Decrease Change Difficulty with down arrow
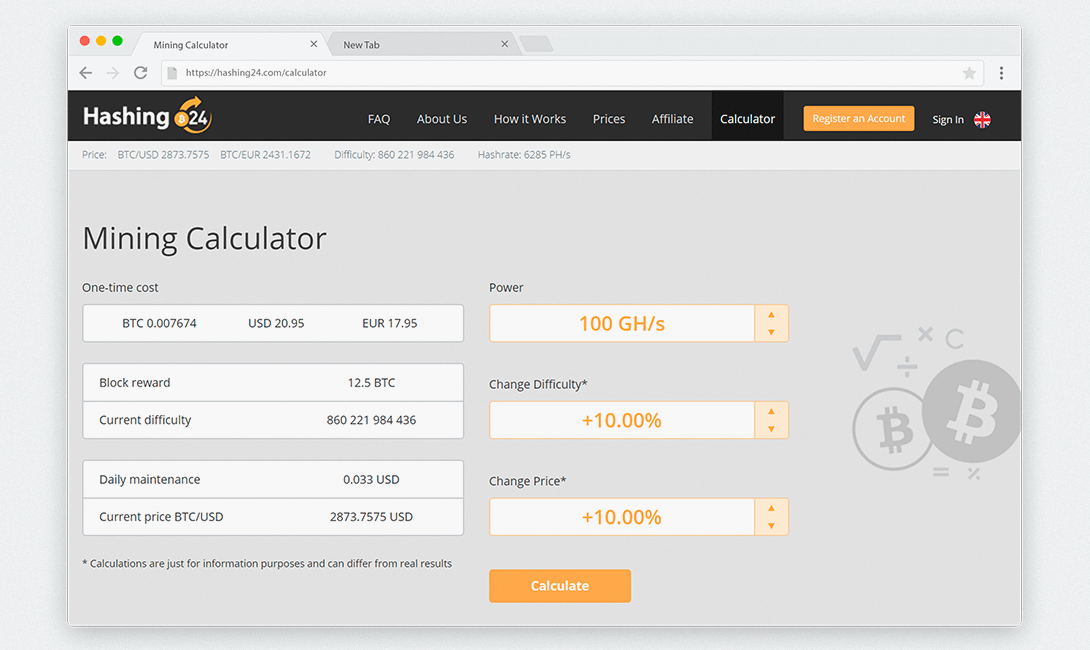This screenshot has height=650, width=1090. point(771,429)
